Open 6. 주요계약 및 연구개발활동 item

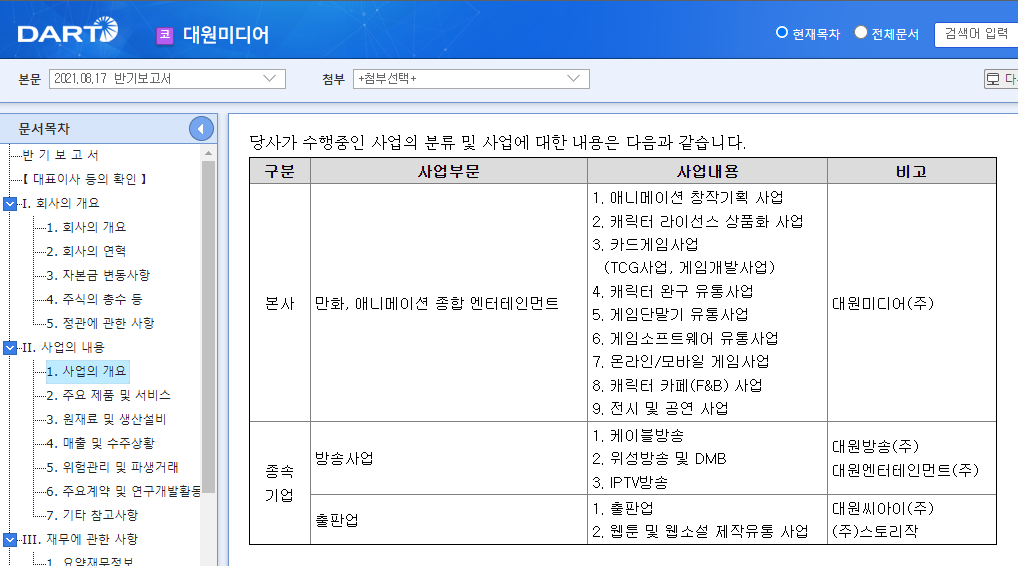click(x=123, y=491)
